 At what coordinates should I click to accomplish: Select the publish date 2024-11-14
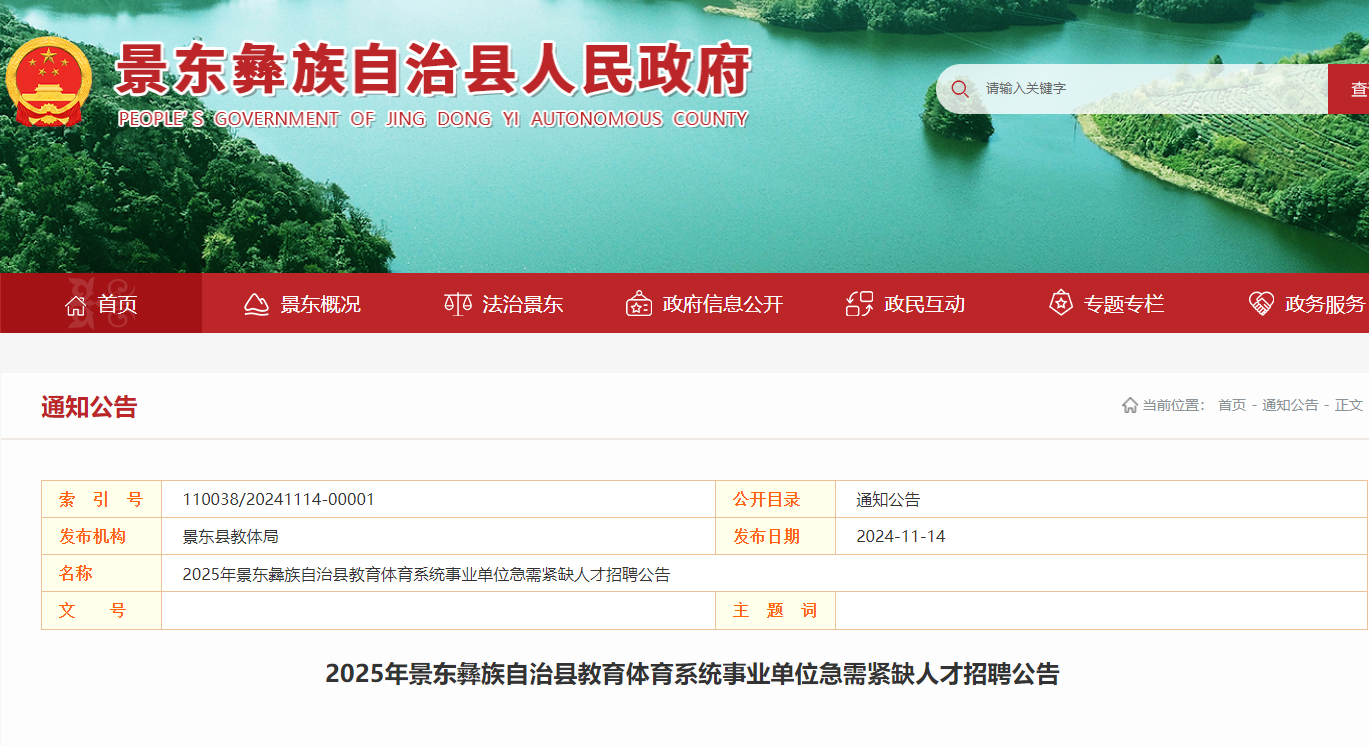click(901, 536)
